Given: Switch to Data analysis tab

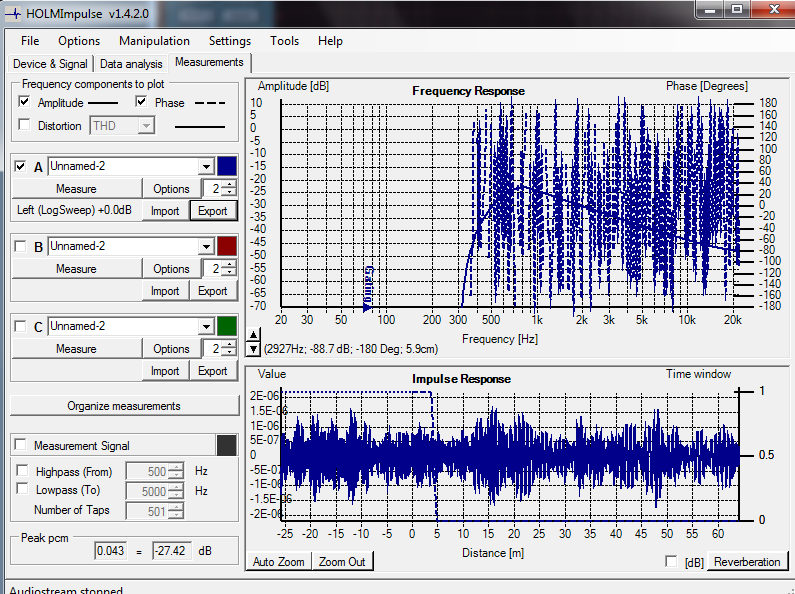Looking at the screenshot, I should [x=131, y=64].
